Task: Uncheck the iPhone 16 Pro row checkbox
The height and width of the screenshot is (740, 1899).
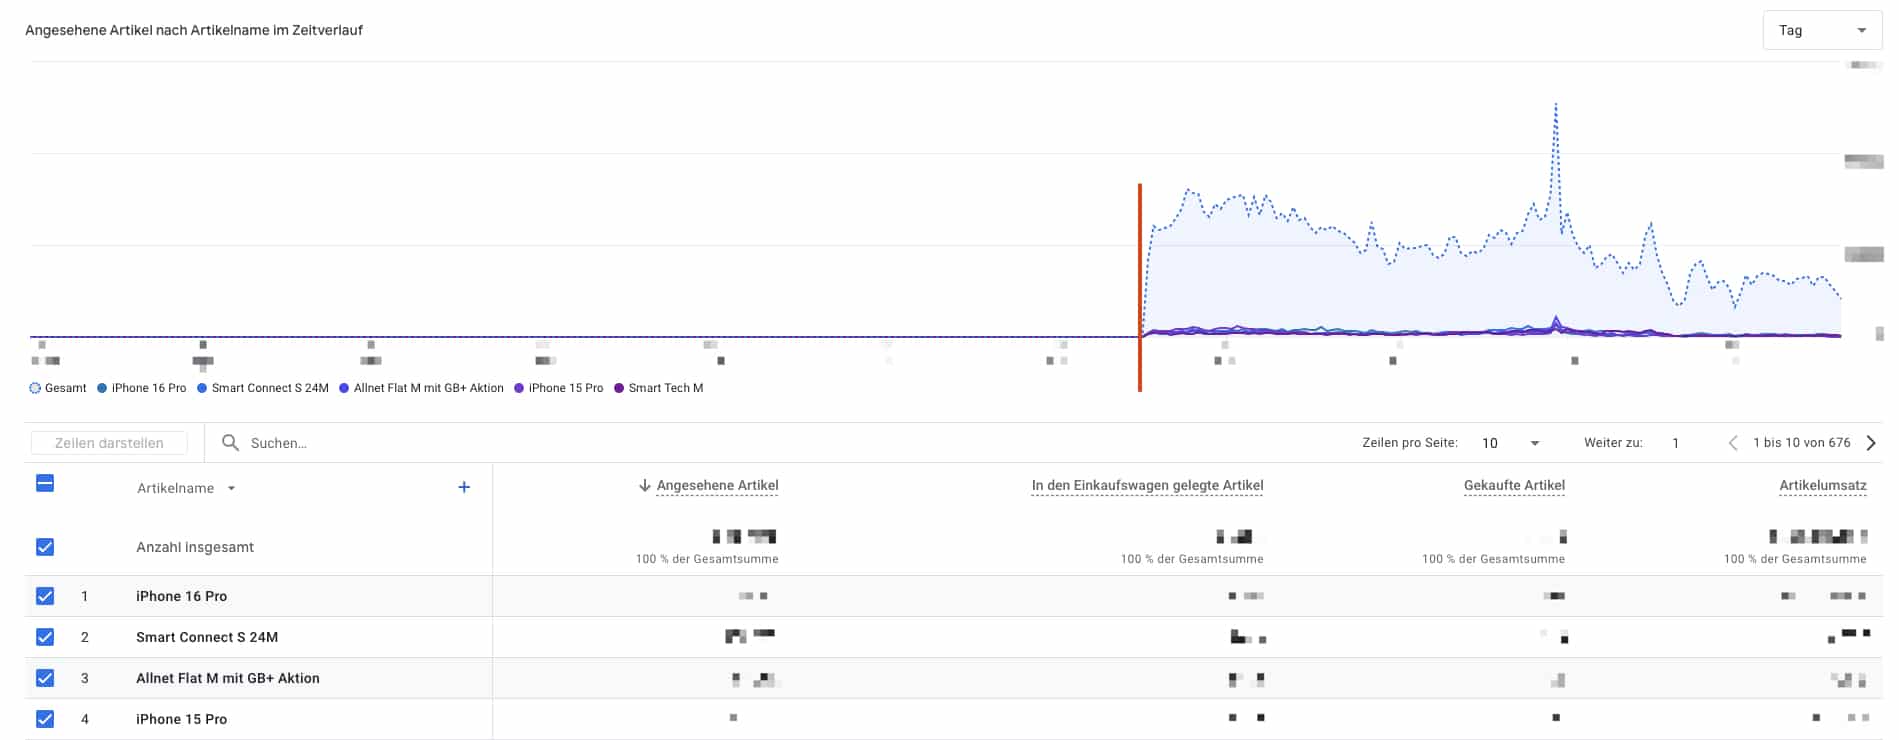Action: (x=45, y=596)
